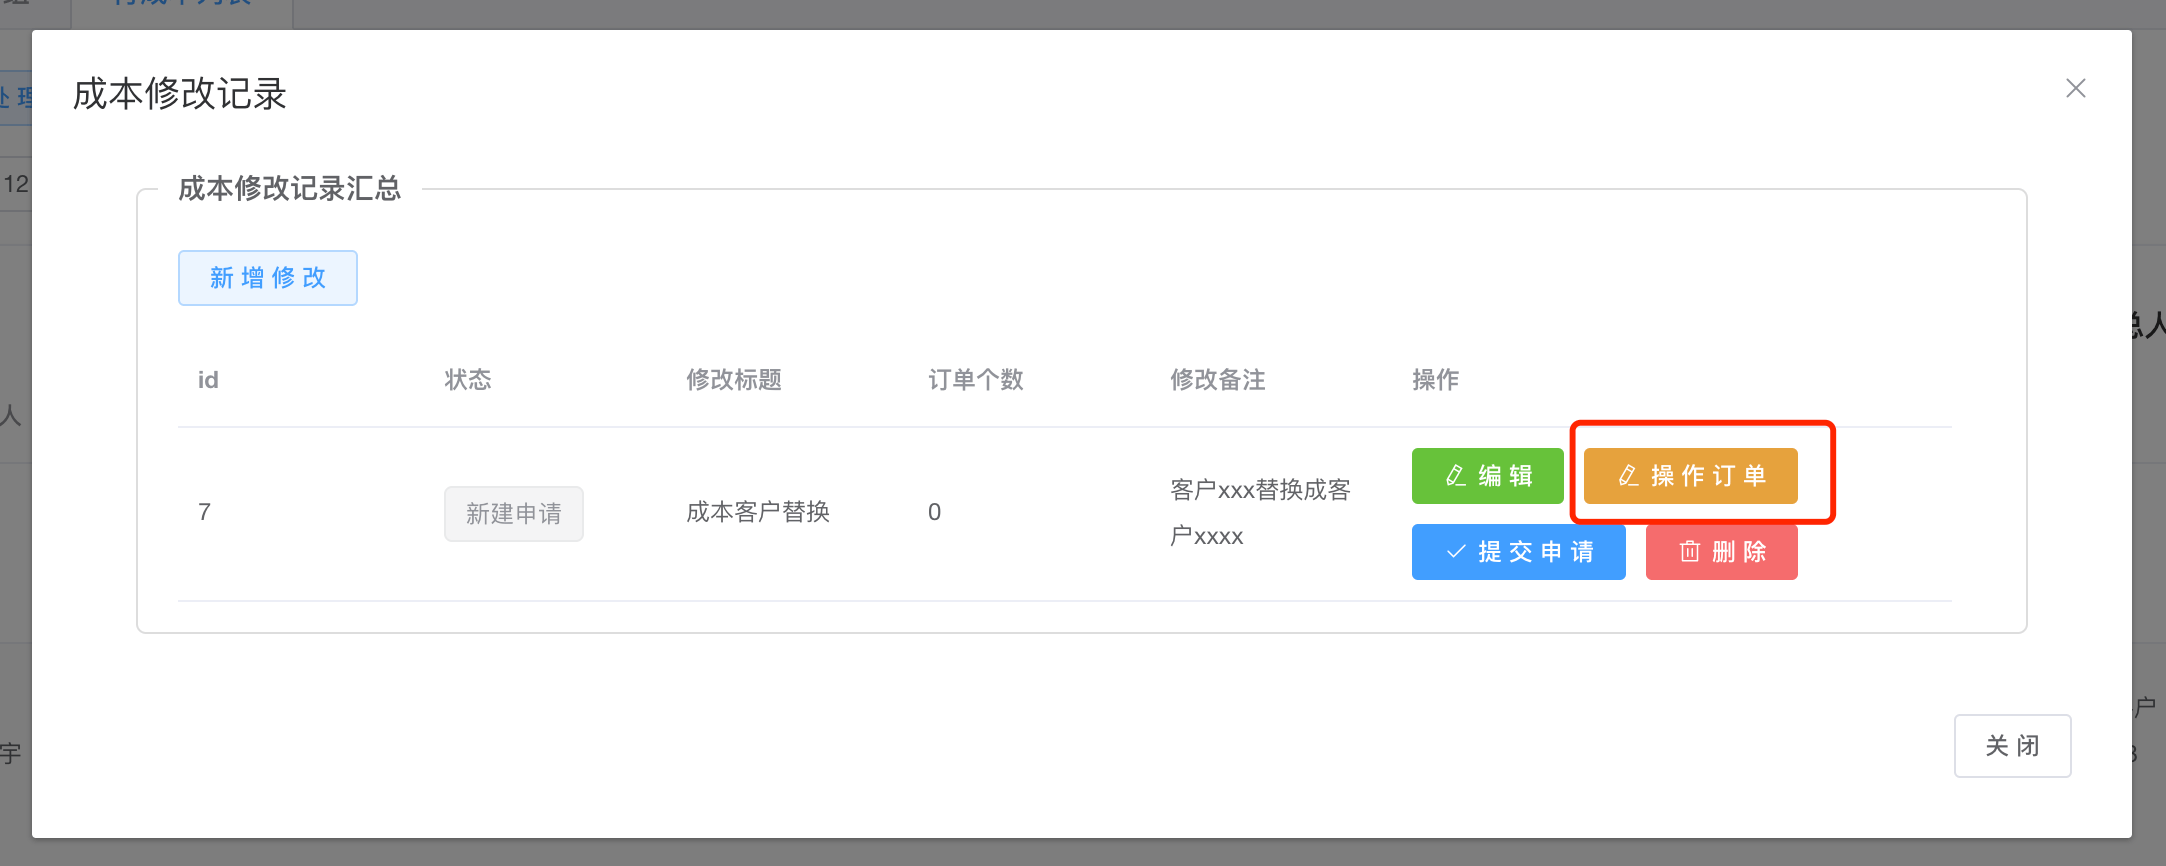Click the dialog title 成本修改记录
Screen dimensions: 2166x866
tap(180, 94)
